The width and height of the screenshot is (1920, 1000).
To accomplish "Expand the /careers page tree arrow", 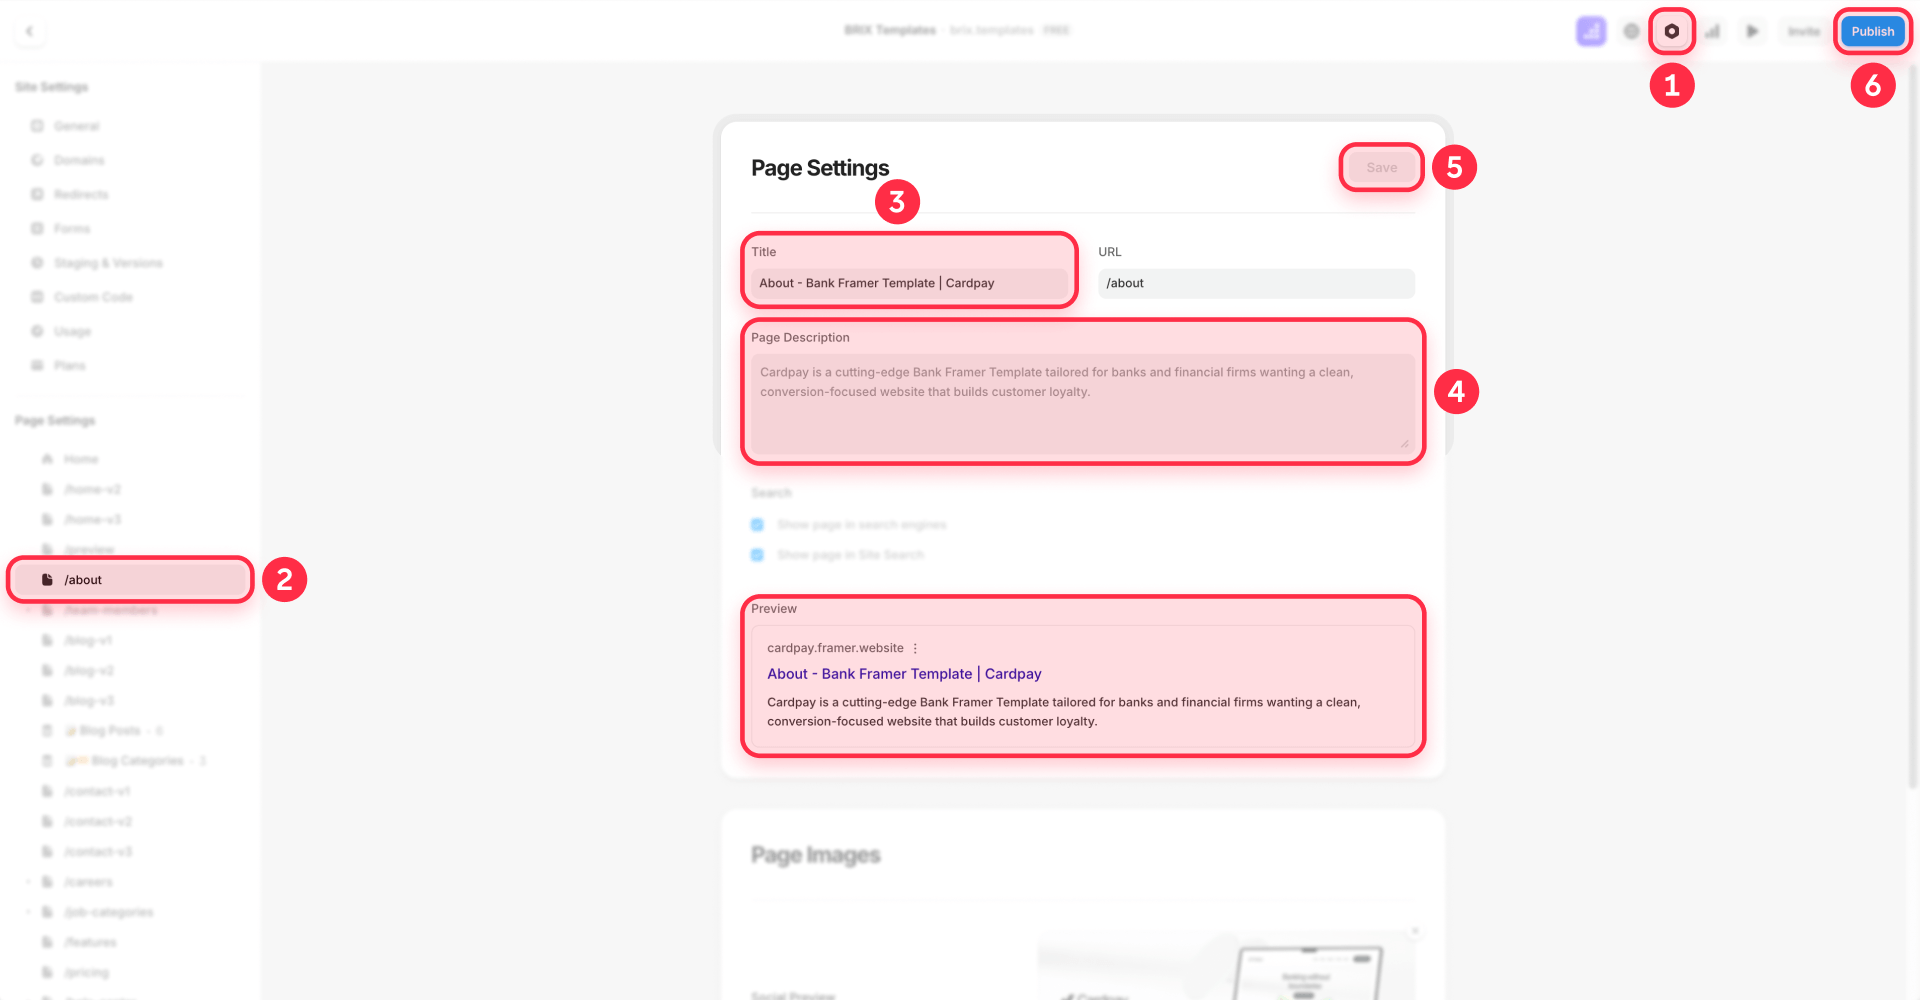I will click(x=28, y=882).
